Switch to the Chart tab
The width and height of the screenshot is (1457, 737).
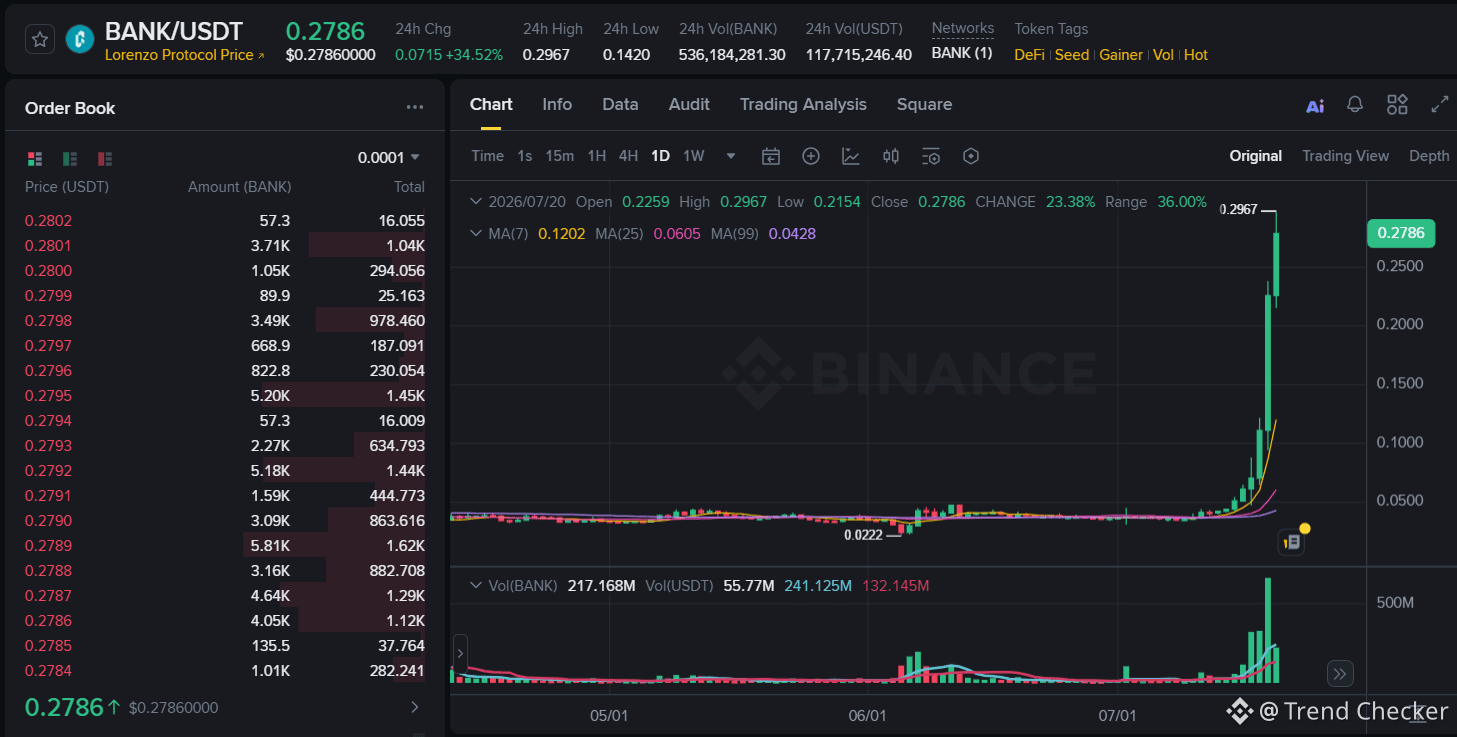[x=491, y=104]
